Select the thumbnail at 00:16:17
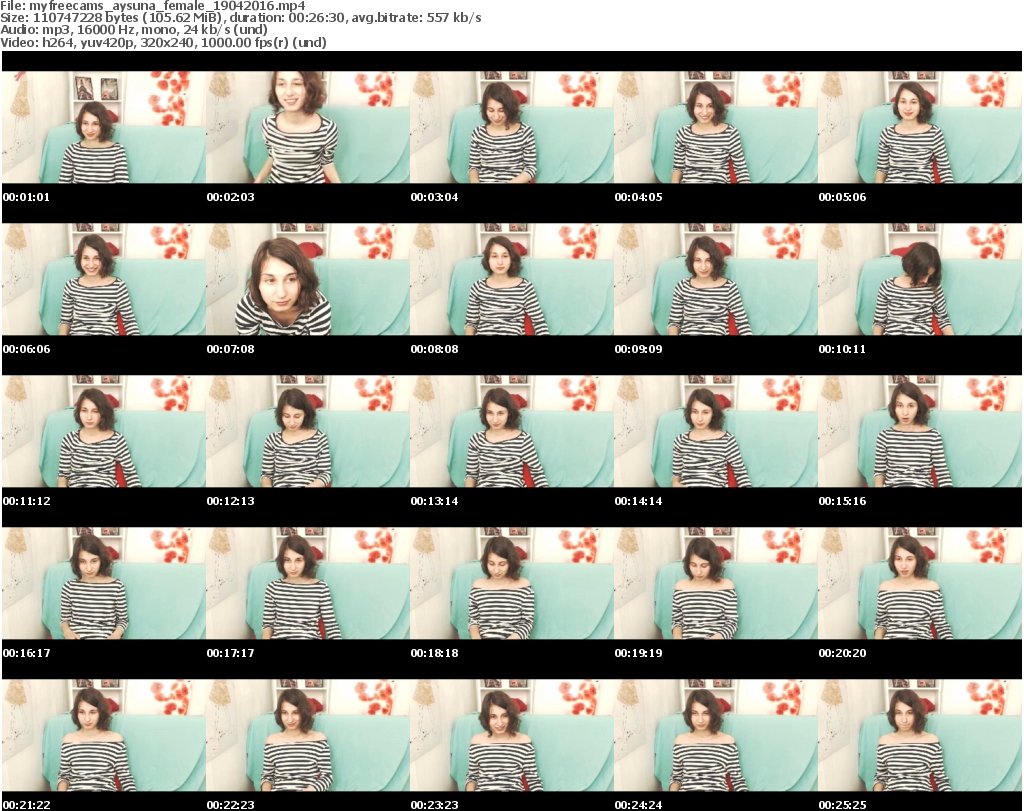1024x811 pixels. (104, 584)
